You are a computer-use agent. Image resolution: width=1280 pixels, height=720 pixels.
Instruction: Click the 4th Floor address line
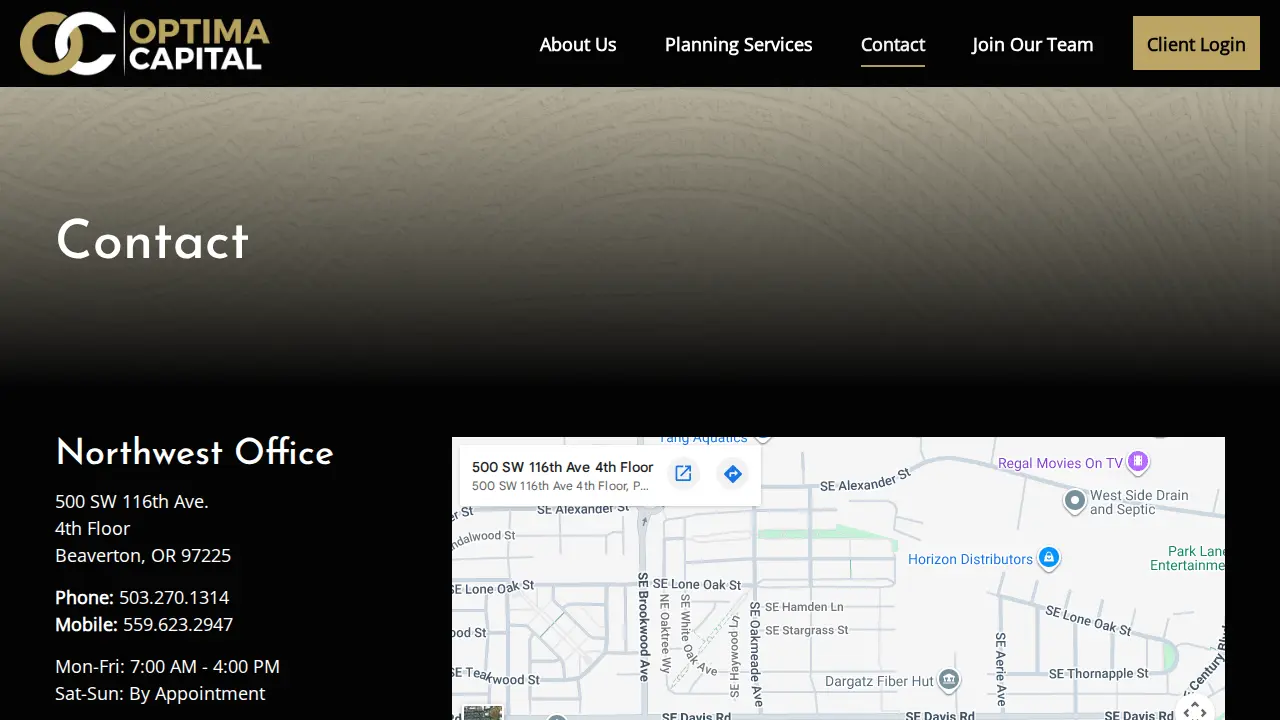92,528
